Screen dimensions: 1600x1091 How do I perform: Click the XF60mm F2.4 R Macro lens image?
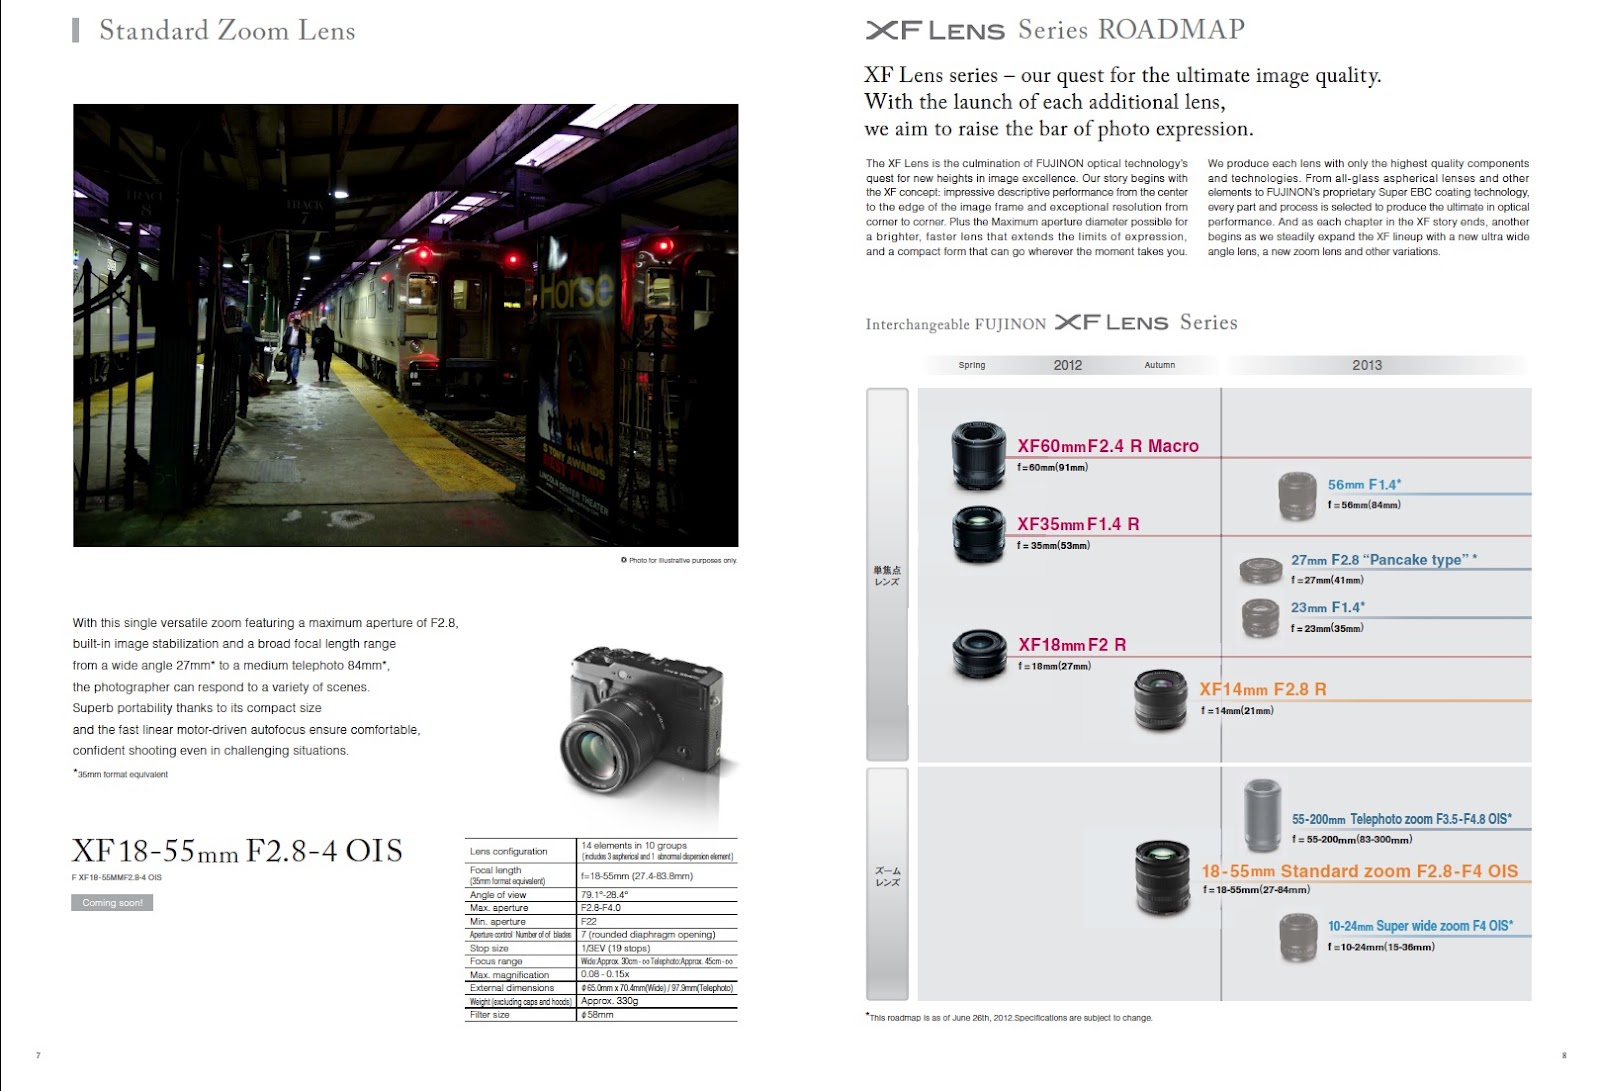click(978, 456)
